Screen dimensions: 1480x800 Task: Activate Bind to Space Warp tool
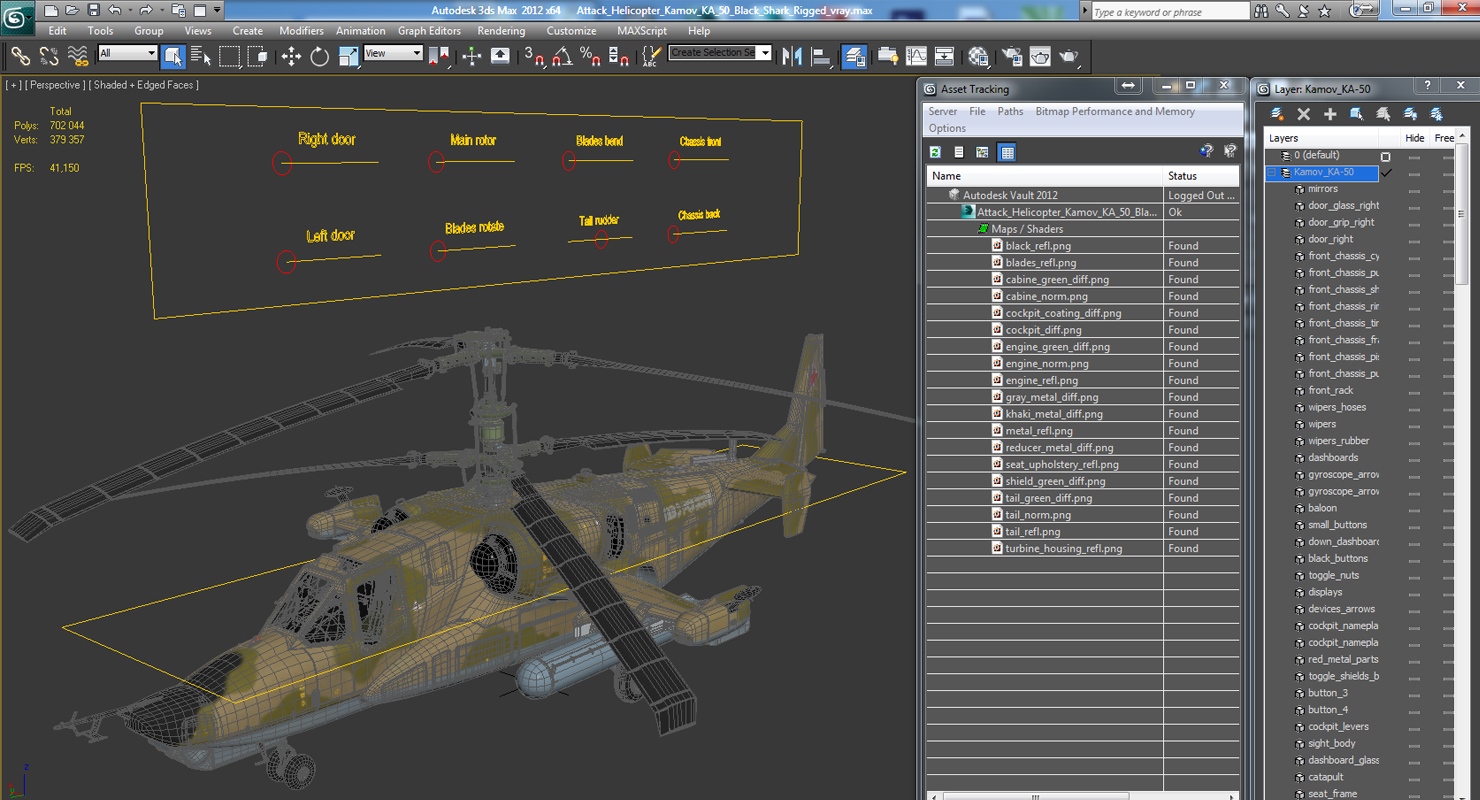point(78,57)
